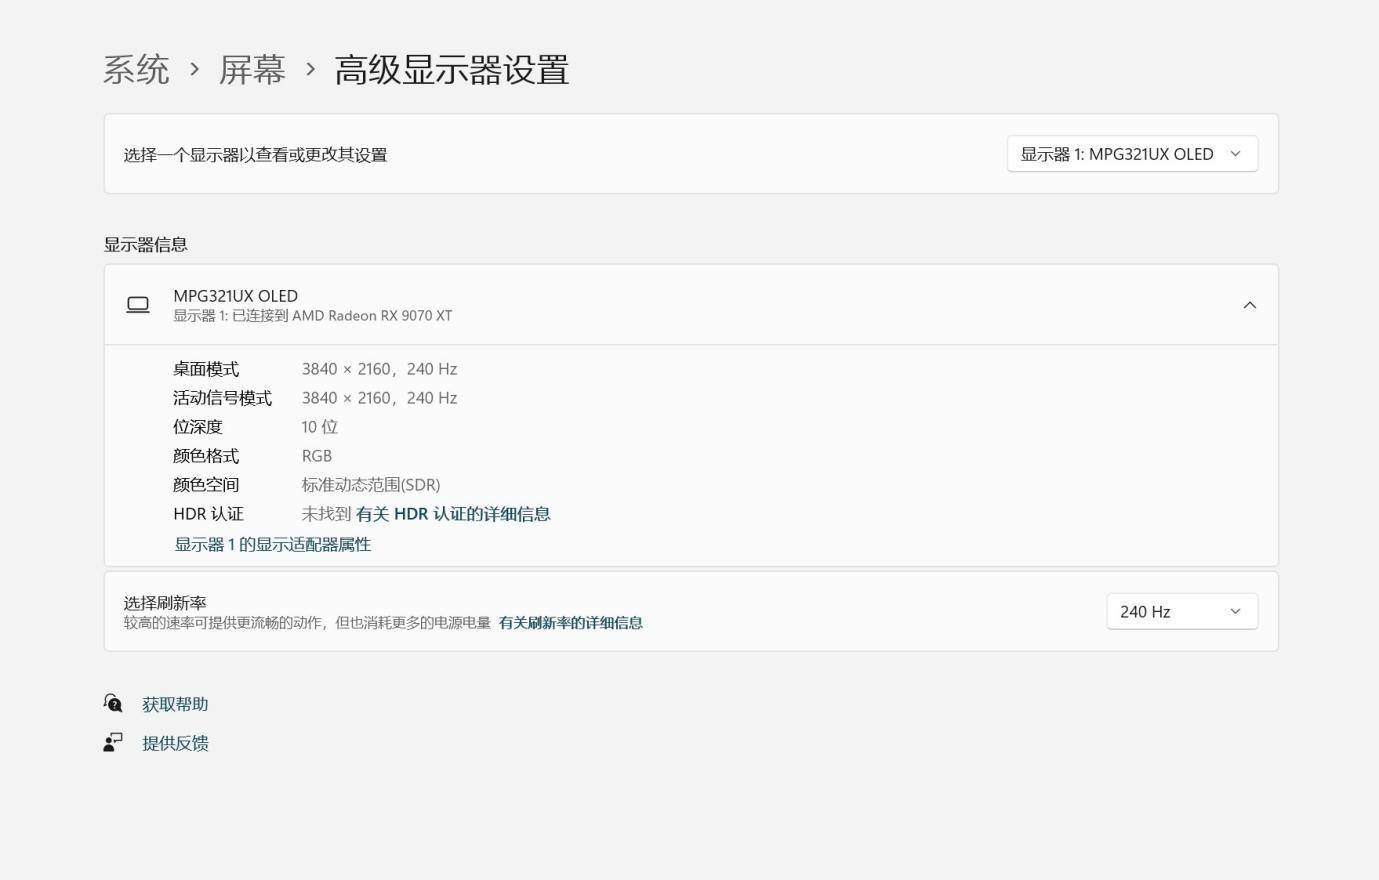Click the 获取帮助 headset icon
The width and height of the screenshot is (1379, 880).
click(113, 703)
